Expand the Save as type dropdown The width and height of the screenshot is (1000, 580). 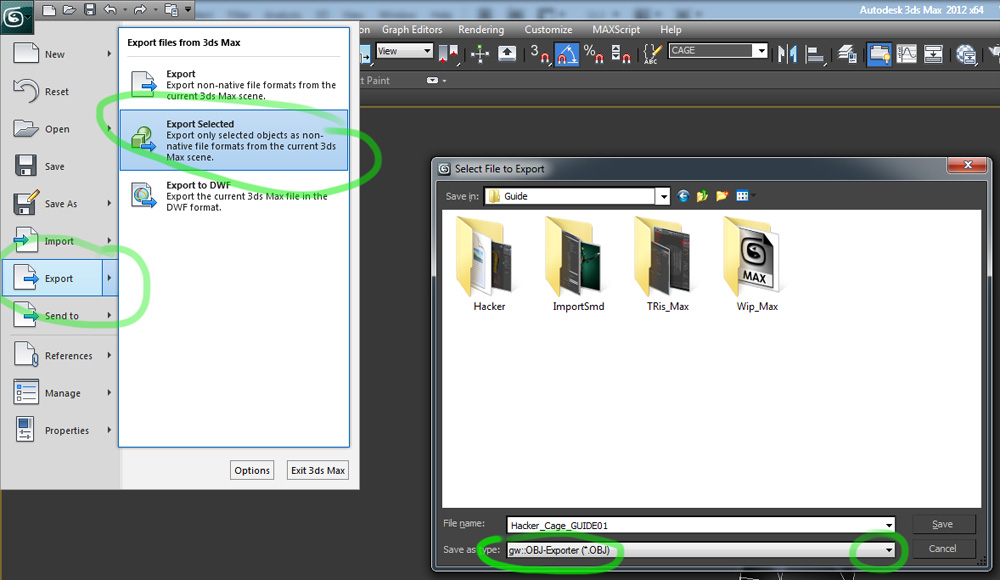coord(888,550)
